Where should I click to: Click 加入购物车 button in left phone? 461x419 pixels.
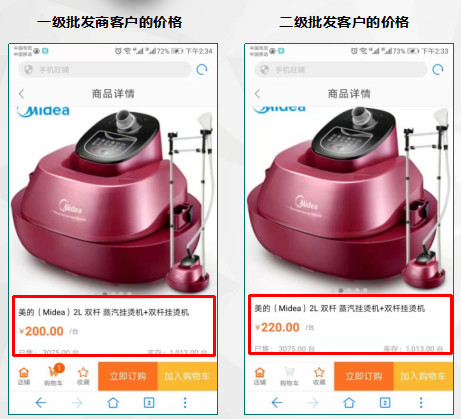coord(187,376)
